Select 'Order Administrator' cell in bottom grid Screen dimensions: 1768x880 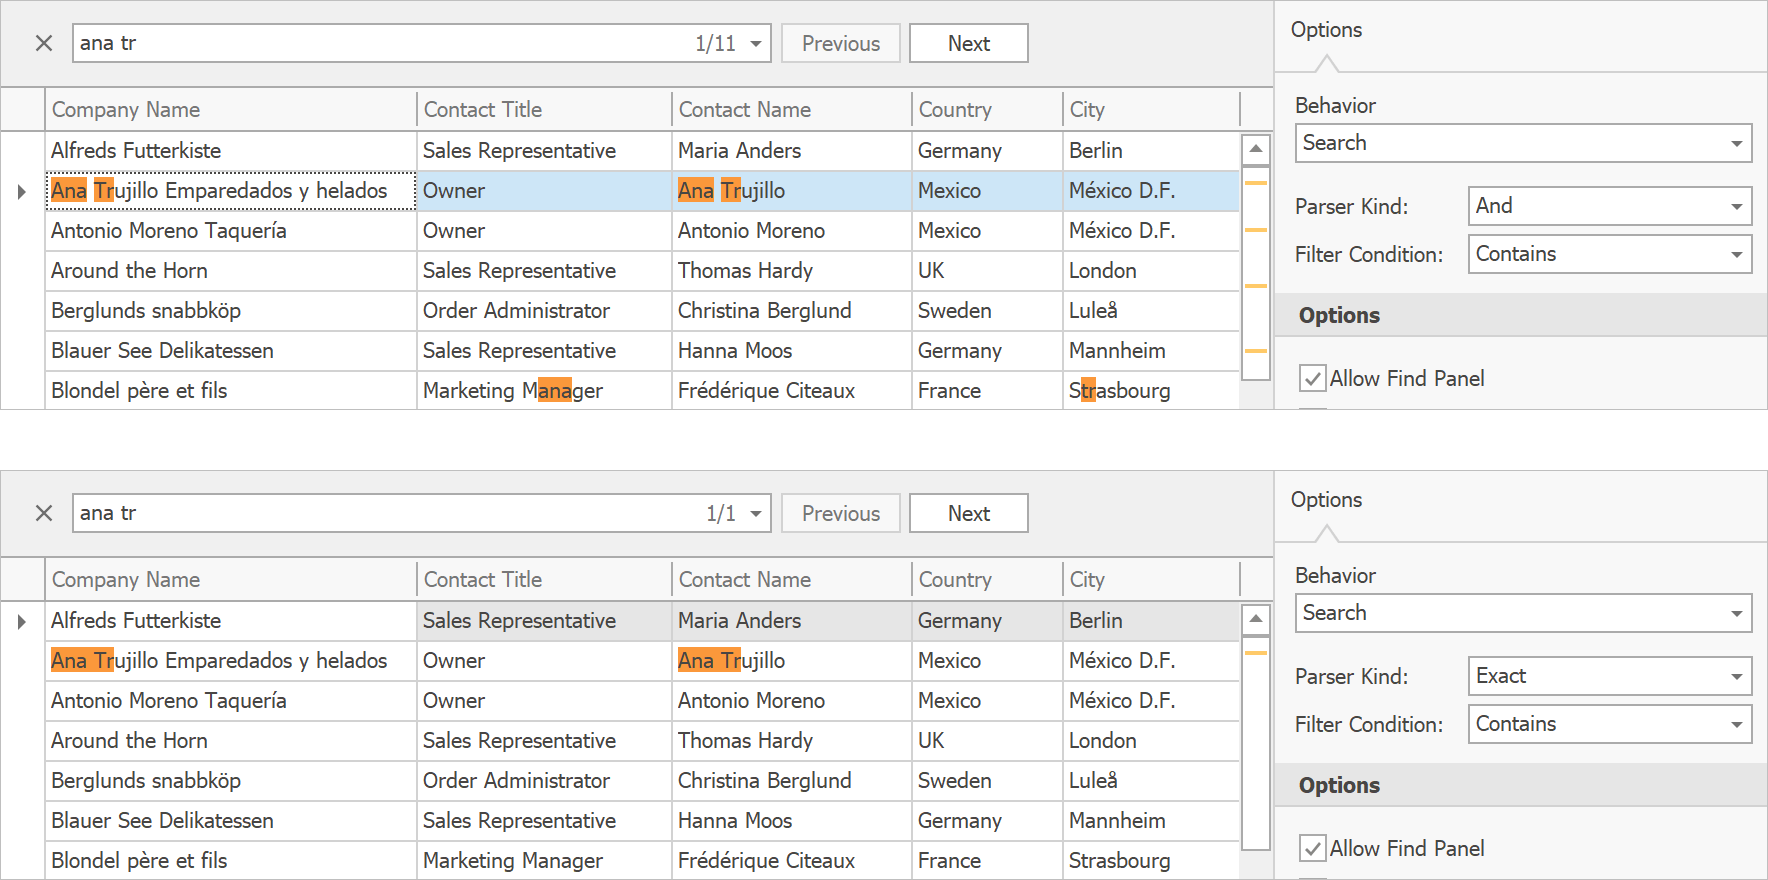tap(544, 781)
